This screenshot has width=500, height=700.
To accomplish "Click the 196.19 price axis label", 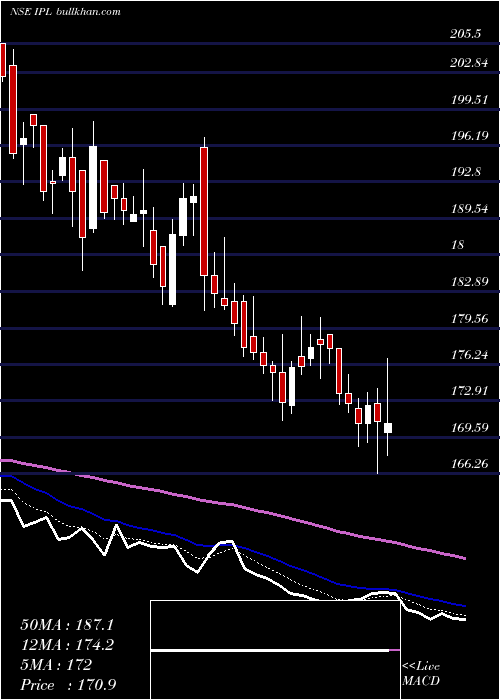I will coord(469,136).
